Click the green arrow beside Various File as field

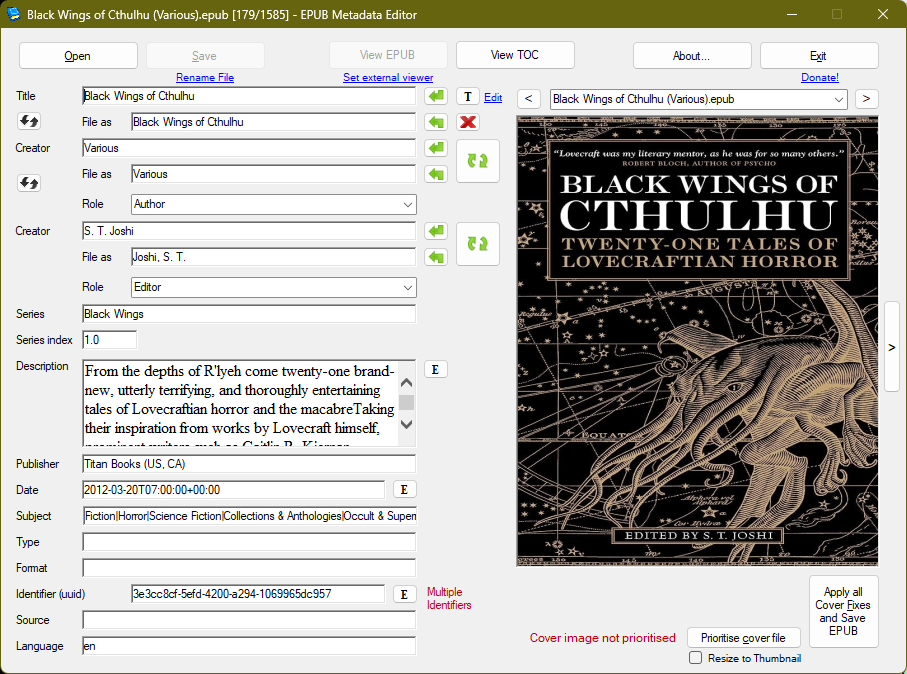click(x=436, y=174)
